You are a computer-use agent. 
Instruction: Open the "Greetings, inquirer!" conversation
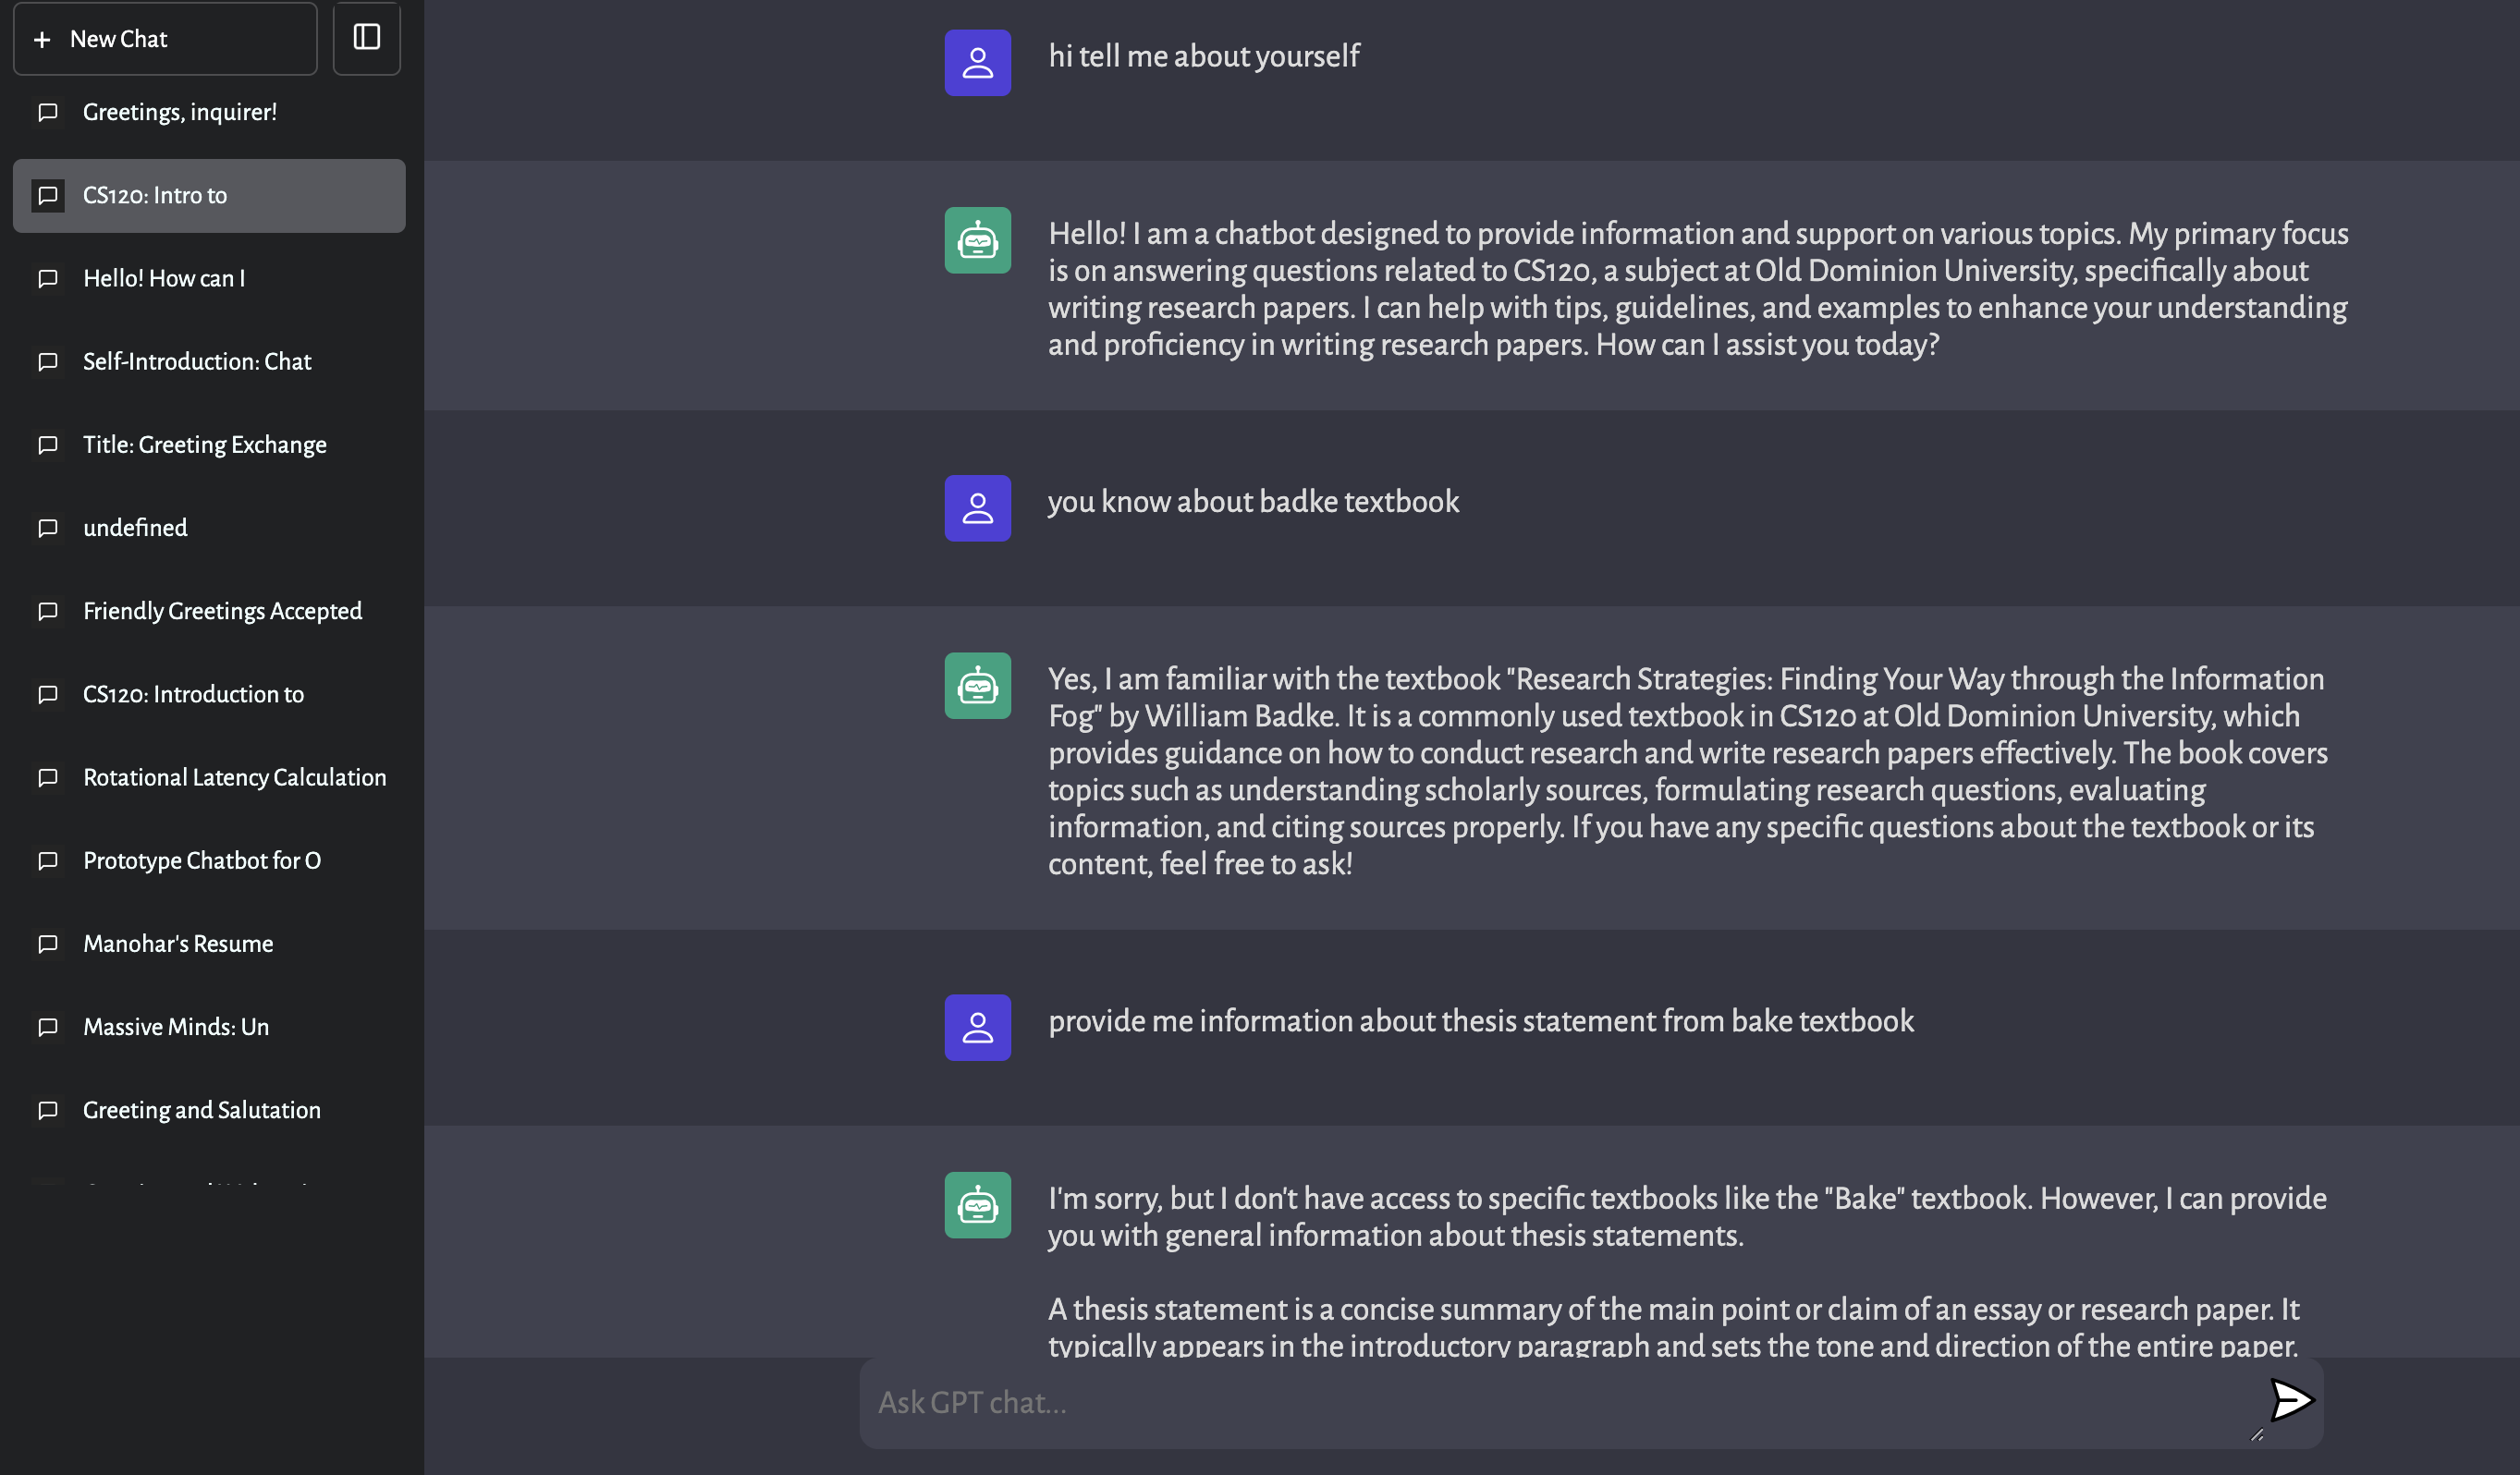(180, 112)
